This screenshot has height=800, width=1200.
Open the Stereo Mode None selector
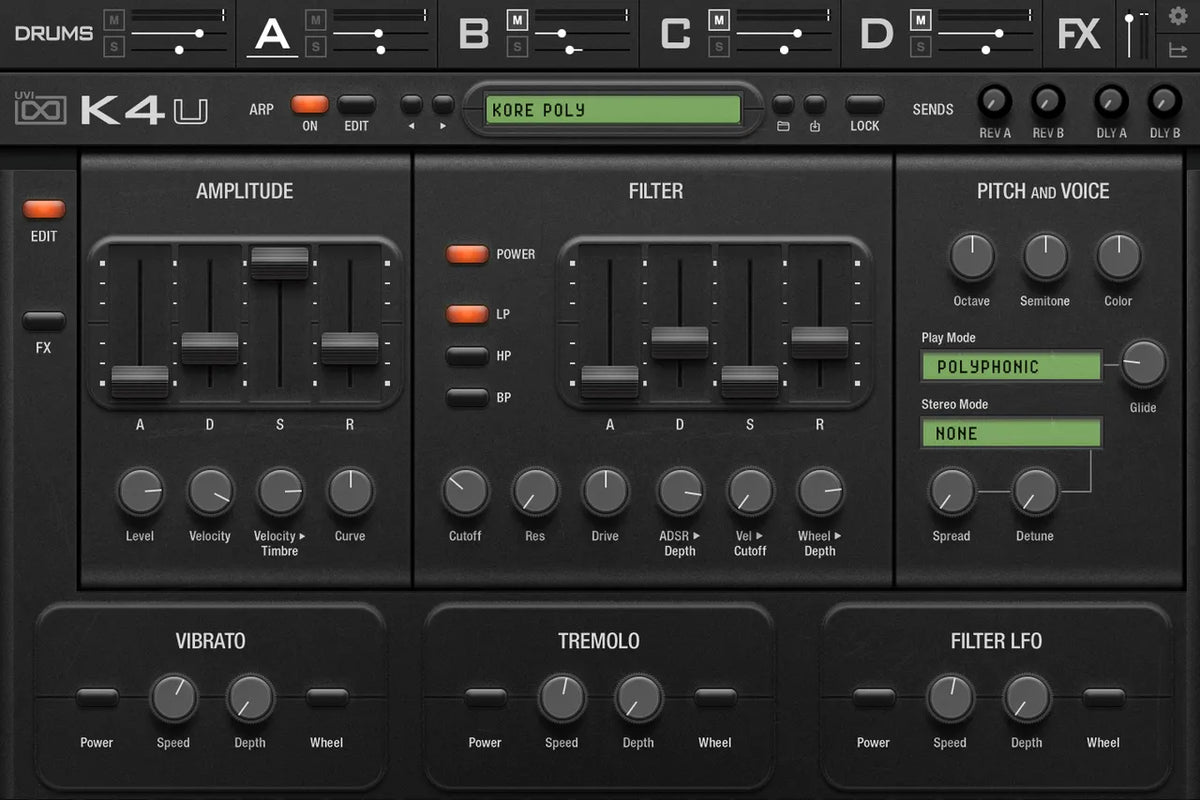point(1011,433)
